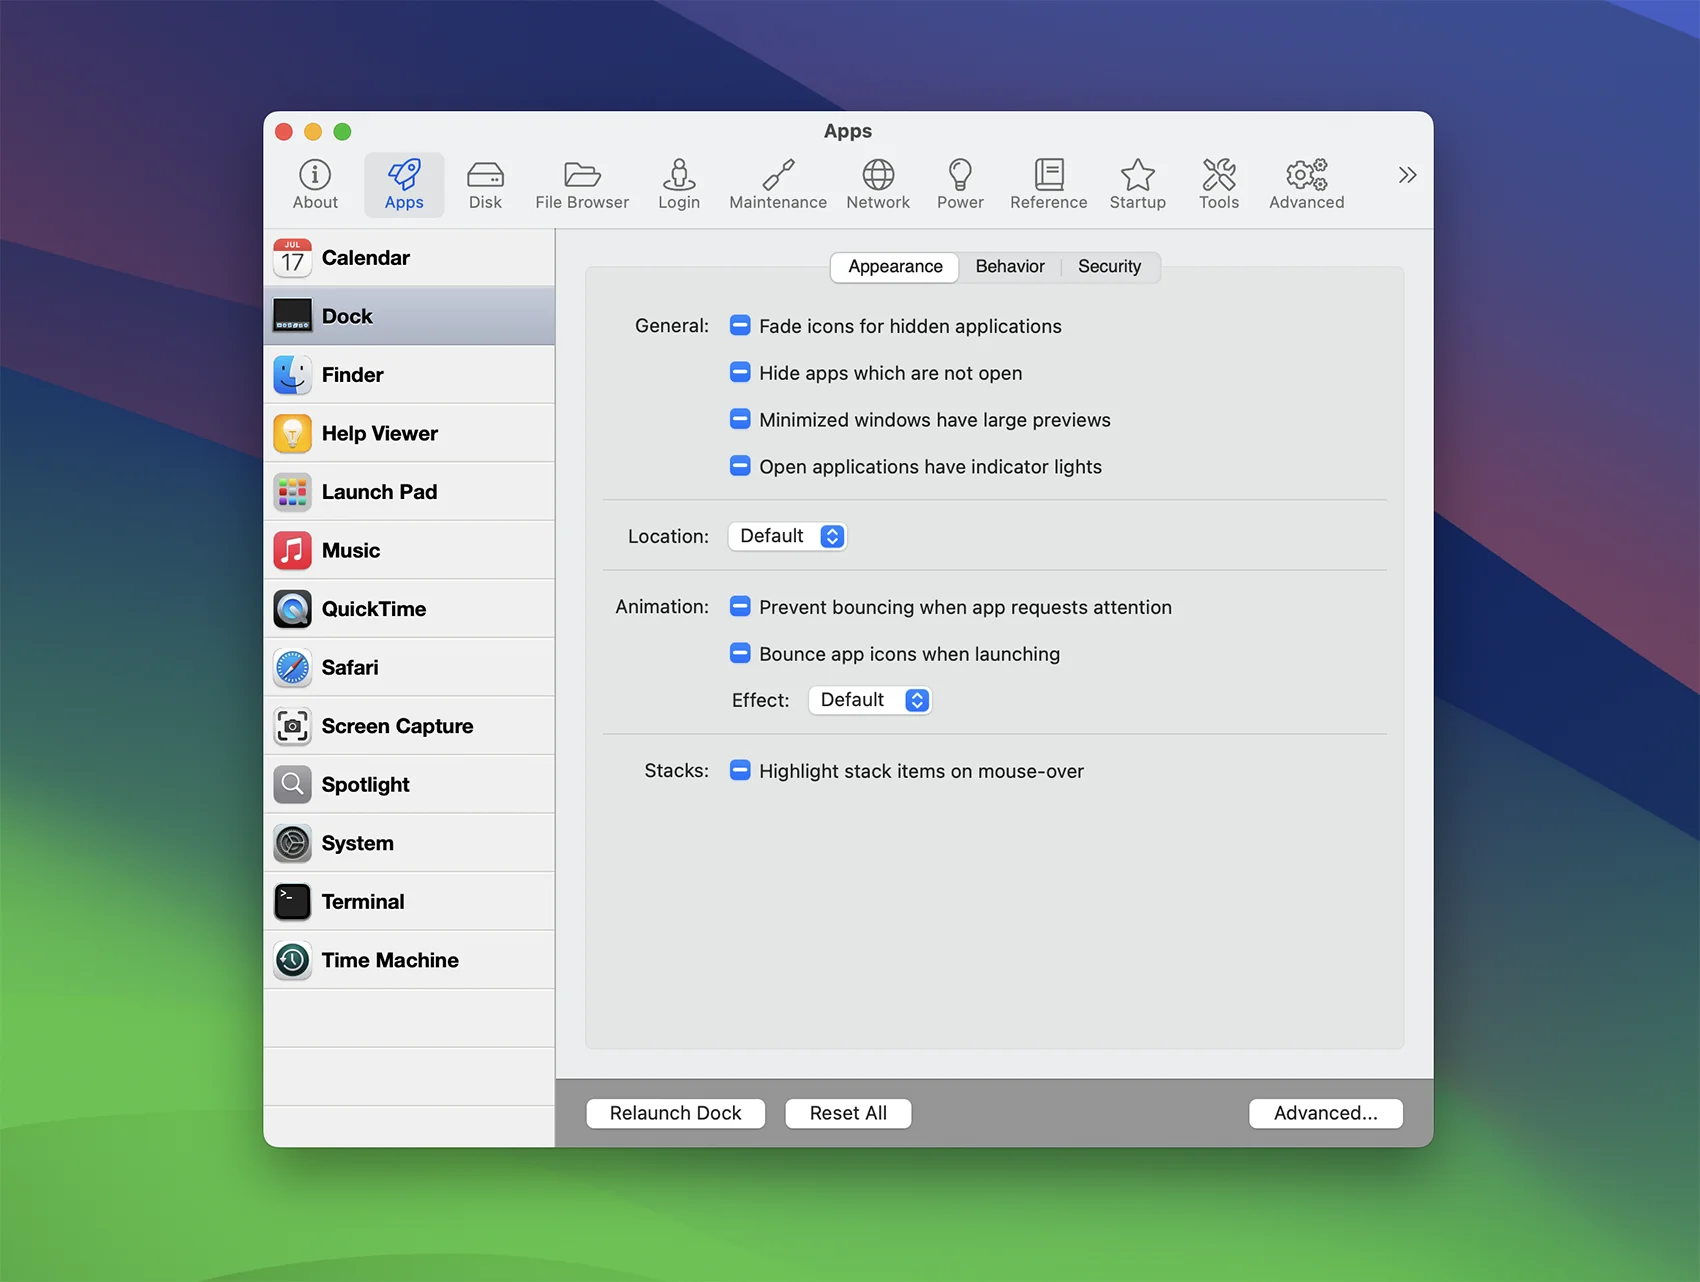Select the Apps rocket icon
1700x1282 pixels.
click(404, 185)
